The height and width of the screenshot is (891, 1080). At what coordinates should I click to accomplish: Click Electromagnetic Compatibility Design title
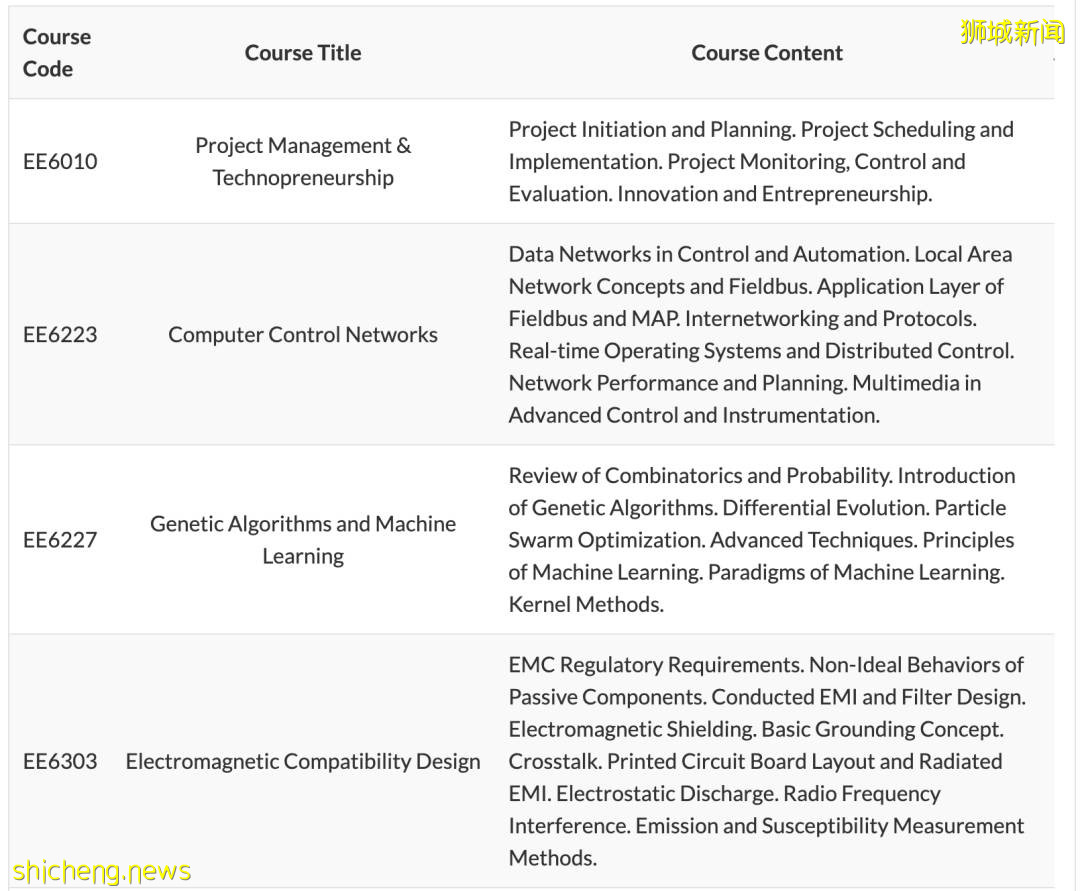[303, 761]
